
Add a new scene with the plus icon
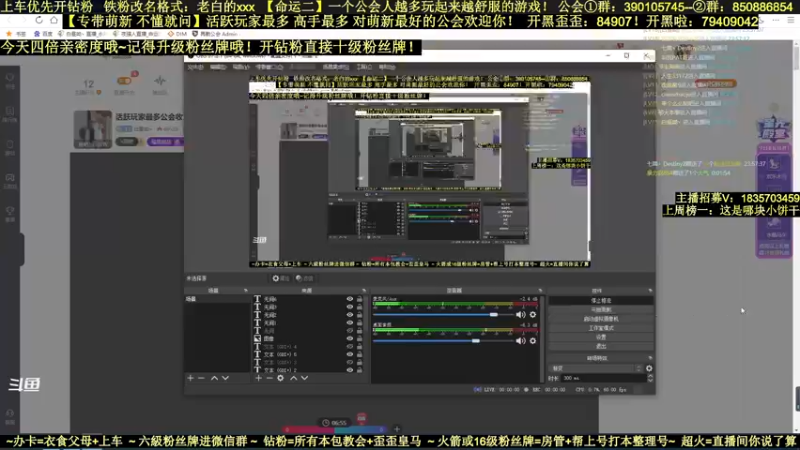click(190, 378)
